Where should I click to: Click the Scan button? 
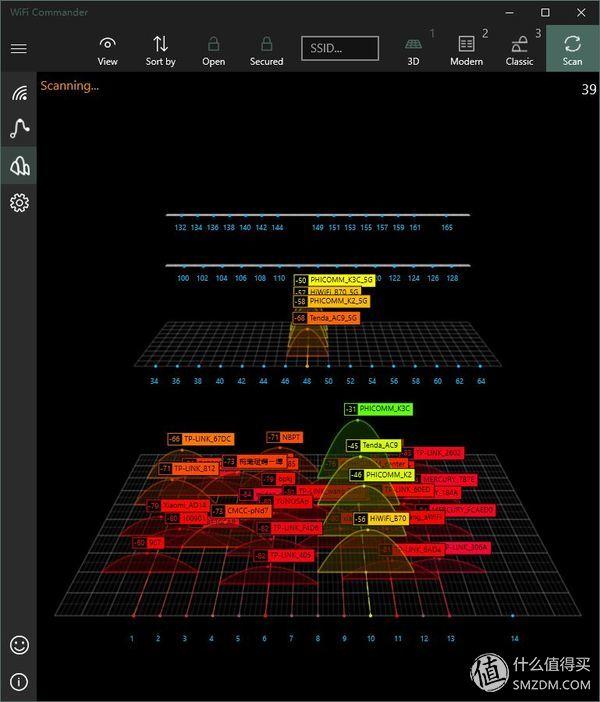pos(573,48)
